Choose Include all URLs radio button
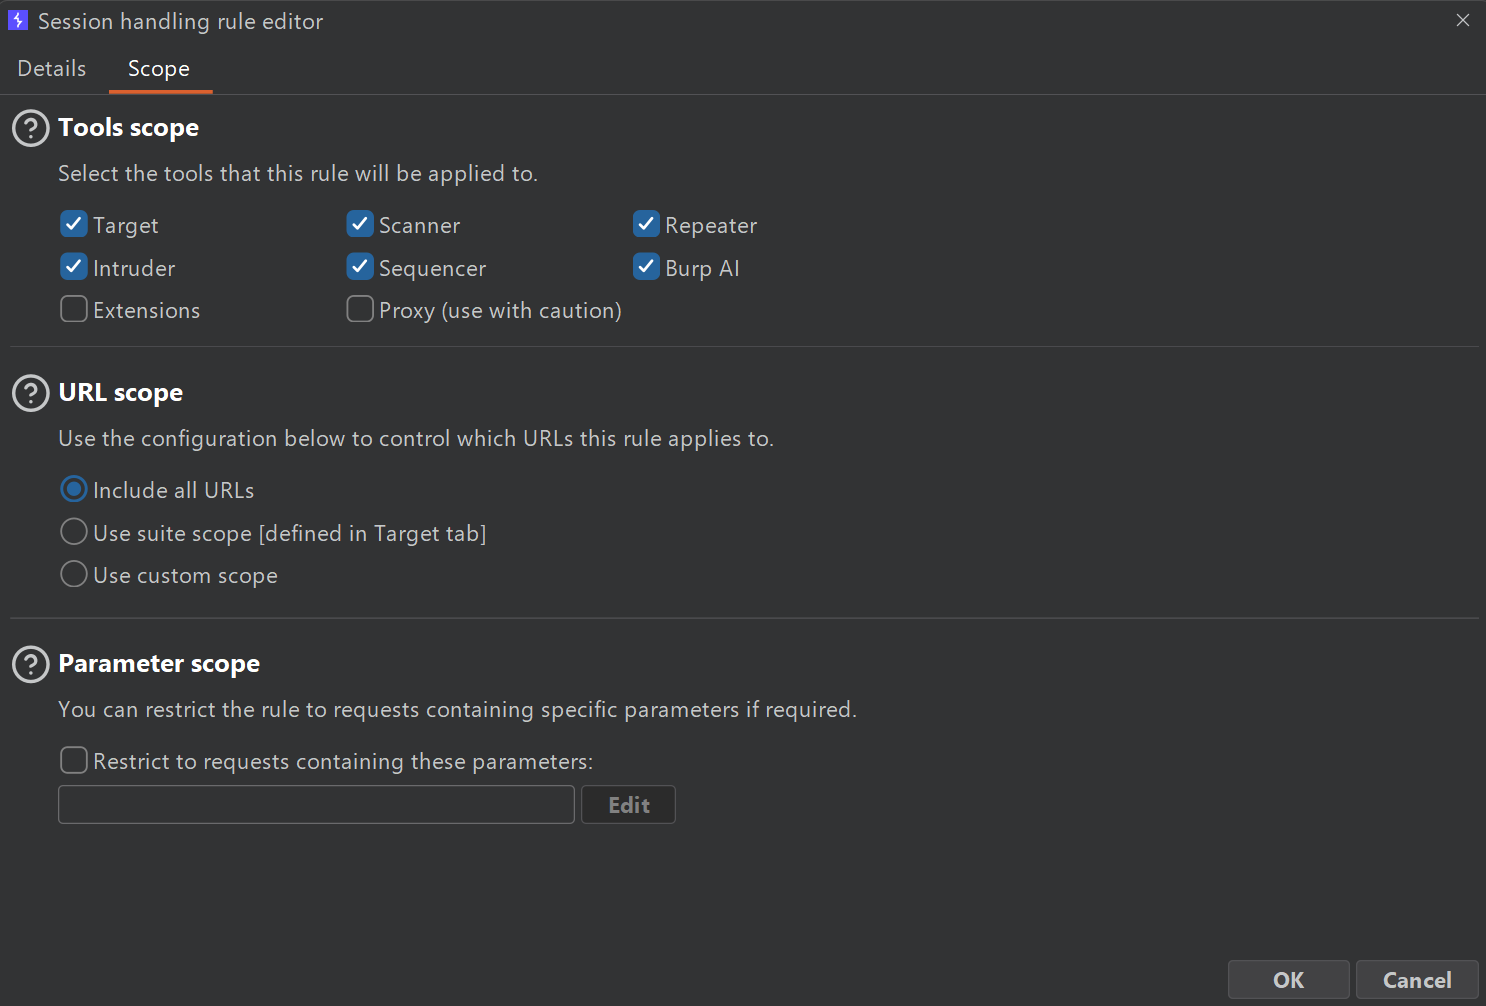1486x1006 pixels. [x=74, y=489]
